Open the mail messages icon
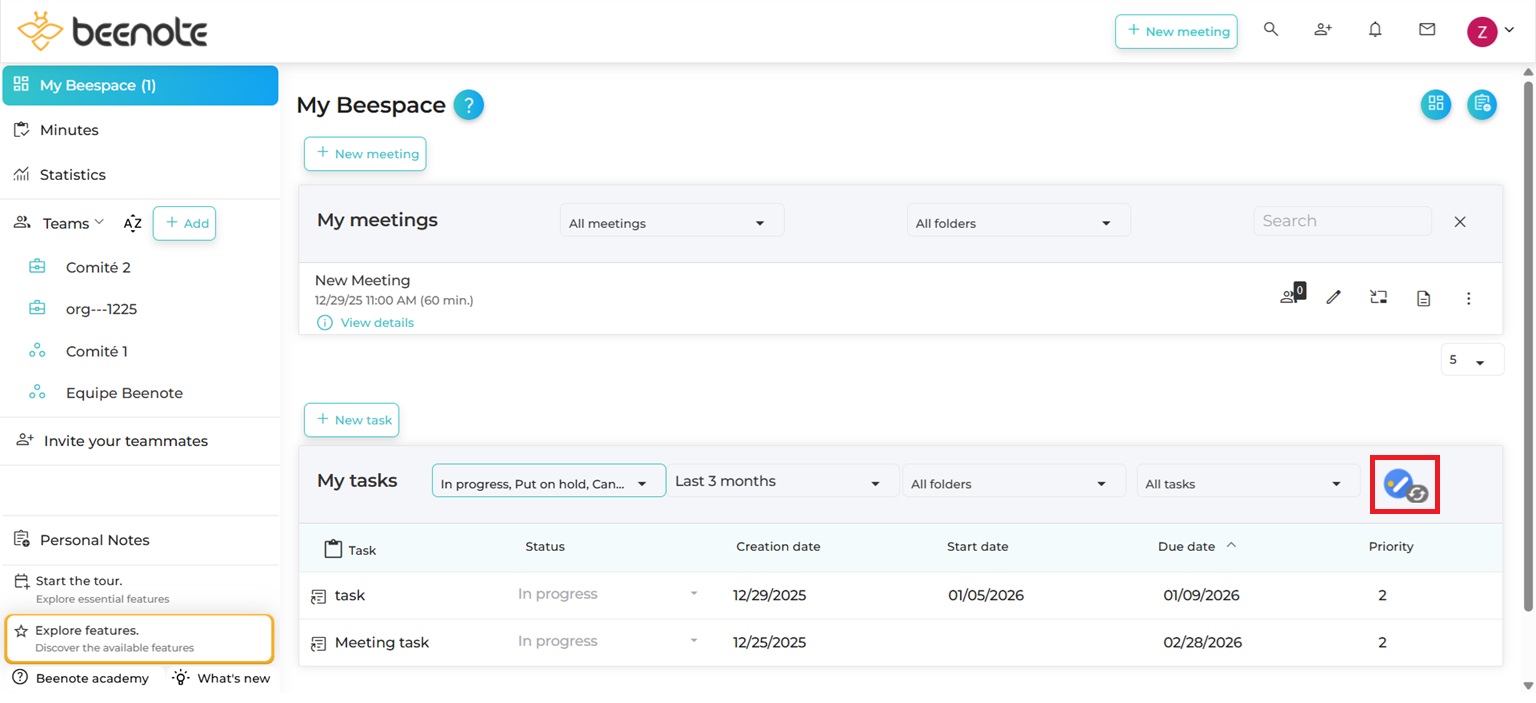This screenshot has height=703, width=1536. click(1427, 30)
